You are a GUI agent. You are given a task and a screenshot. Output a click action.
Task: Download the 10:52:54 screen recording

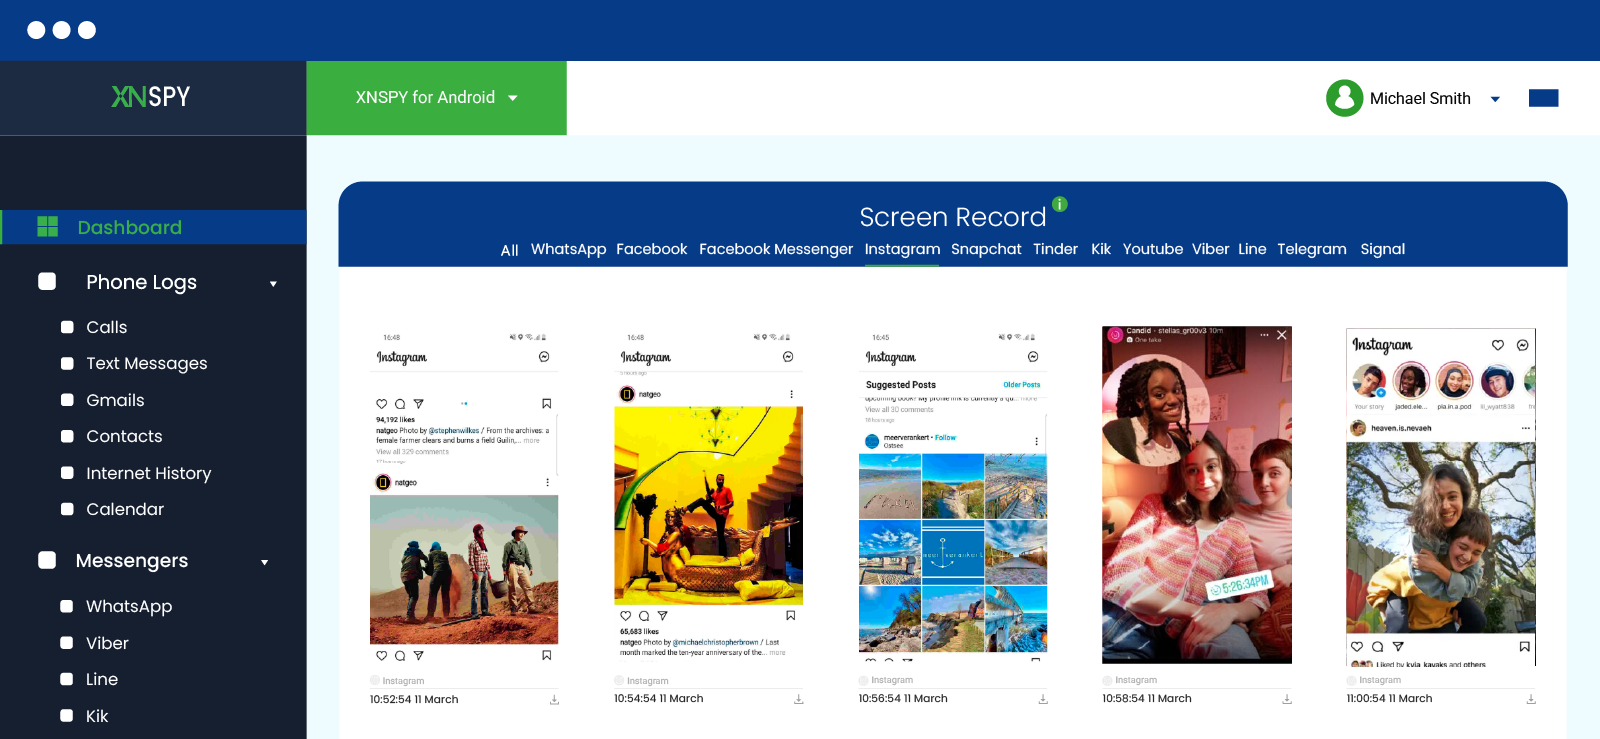coord(554,700)
